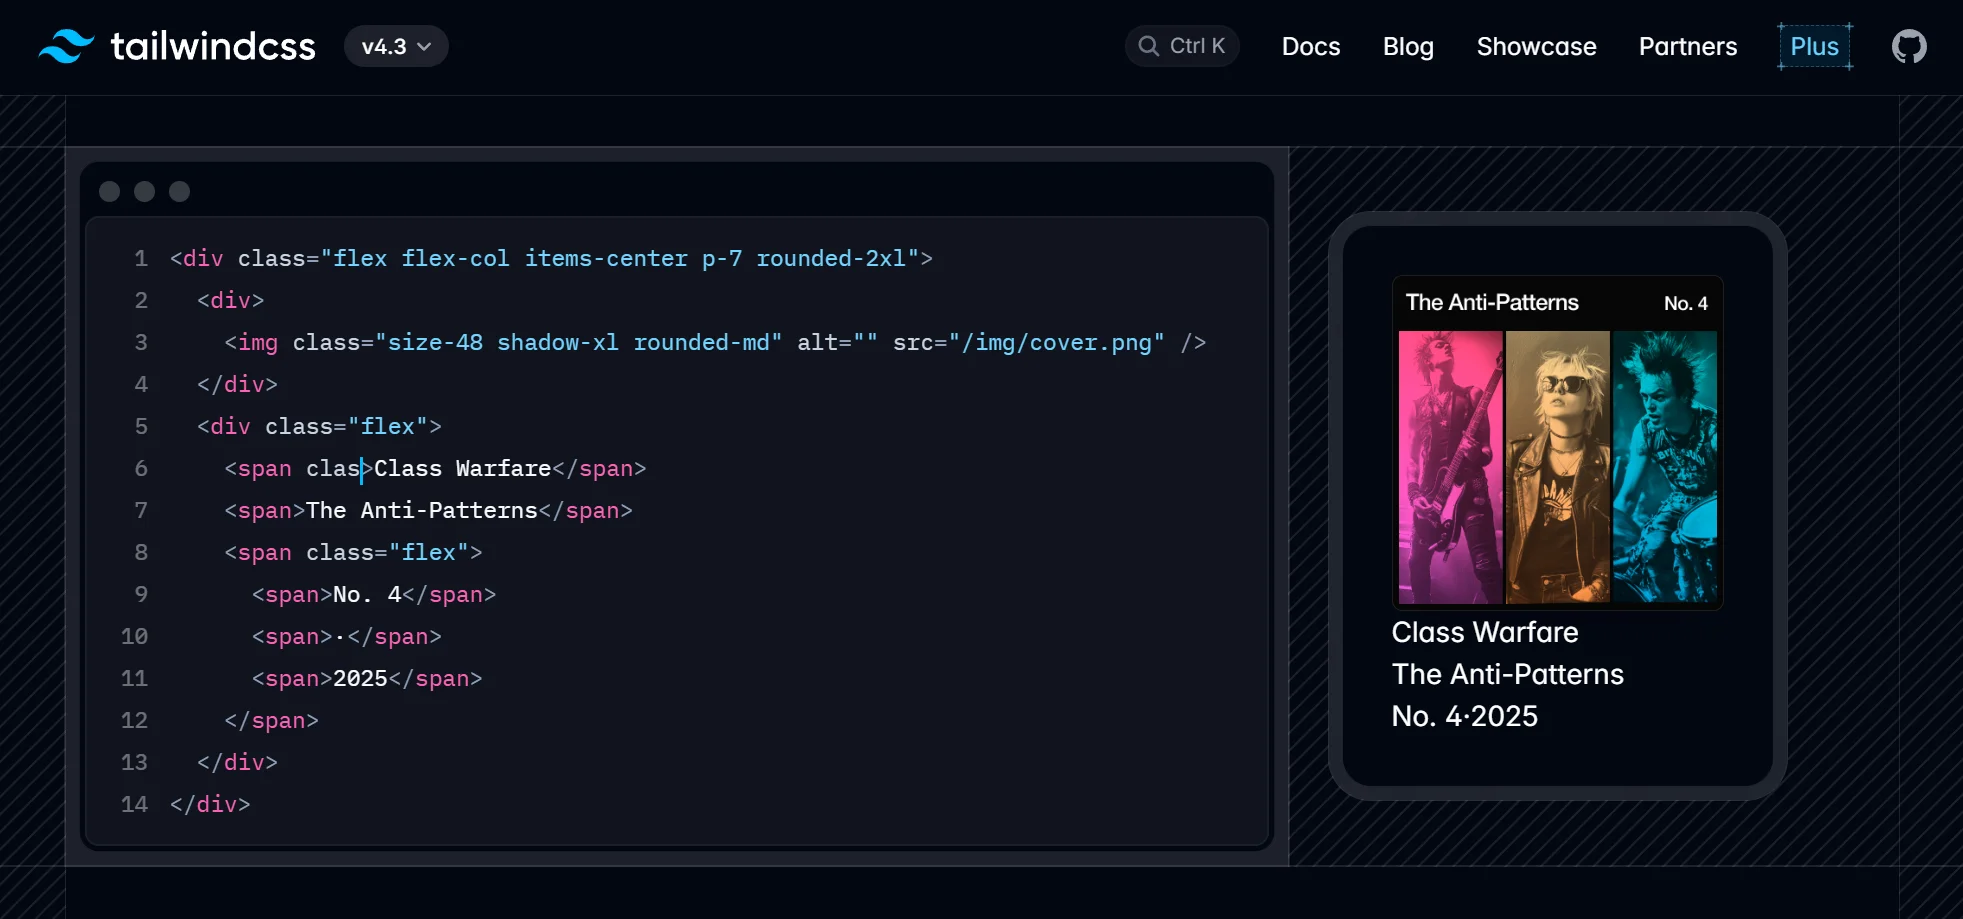
Task: Click the album cover image preview
Action: [1557, 442]
